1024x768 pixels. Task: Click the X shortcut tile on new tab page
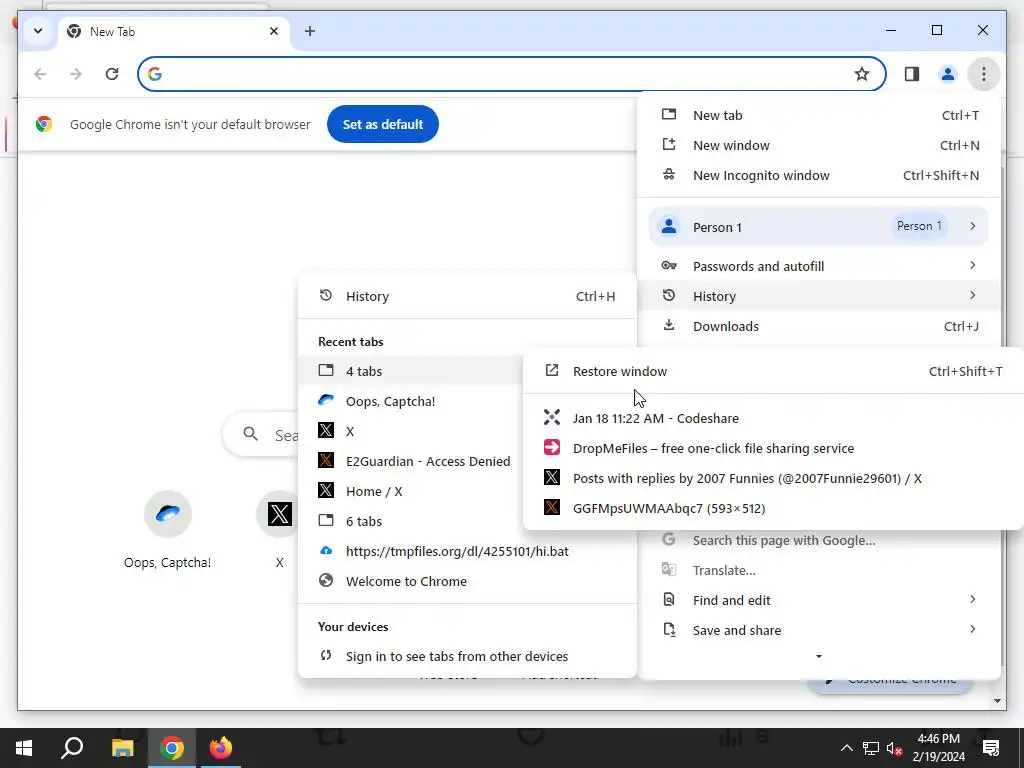(x=280, y=530)
